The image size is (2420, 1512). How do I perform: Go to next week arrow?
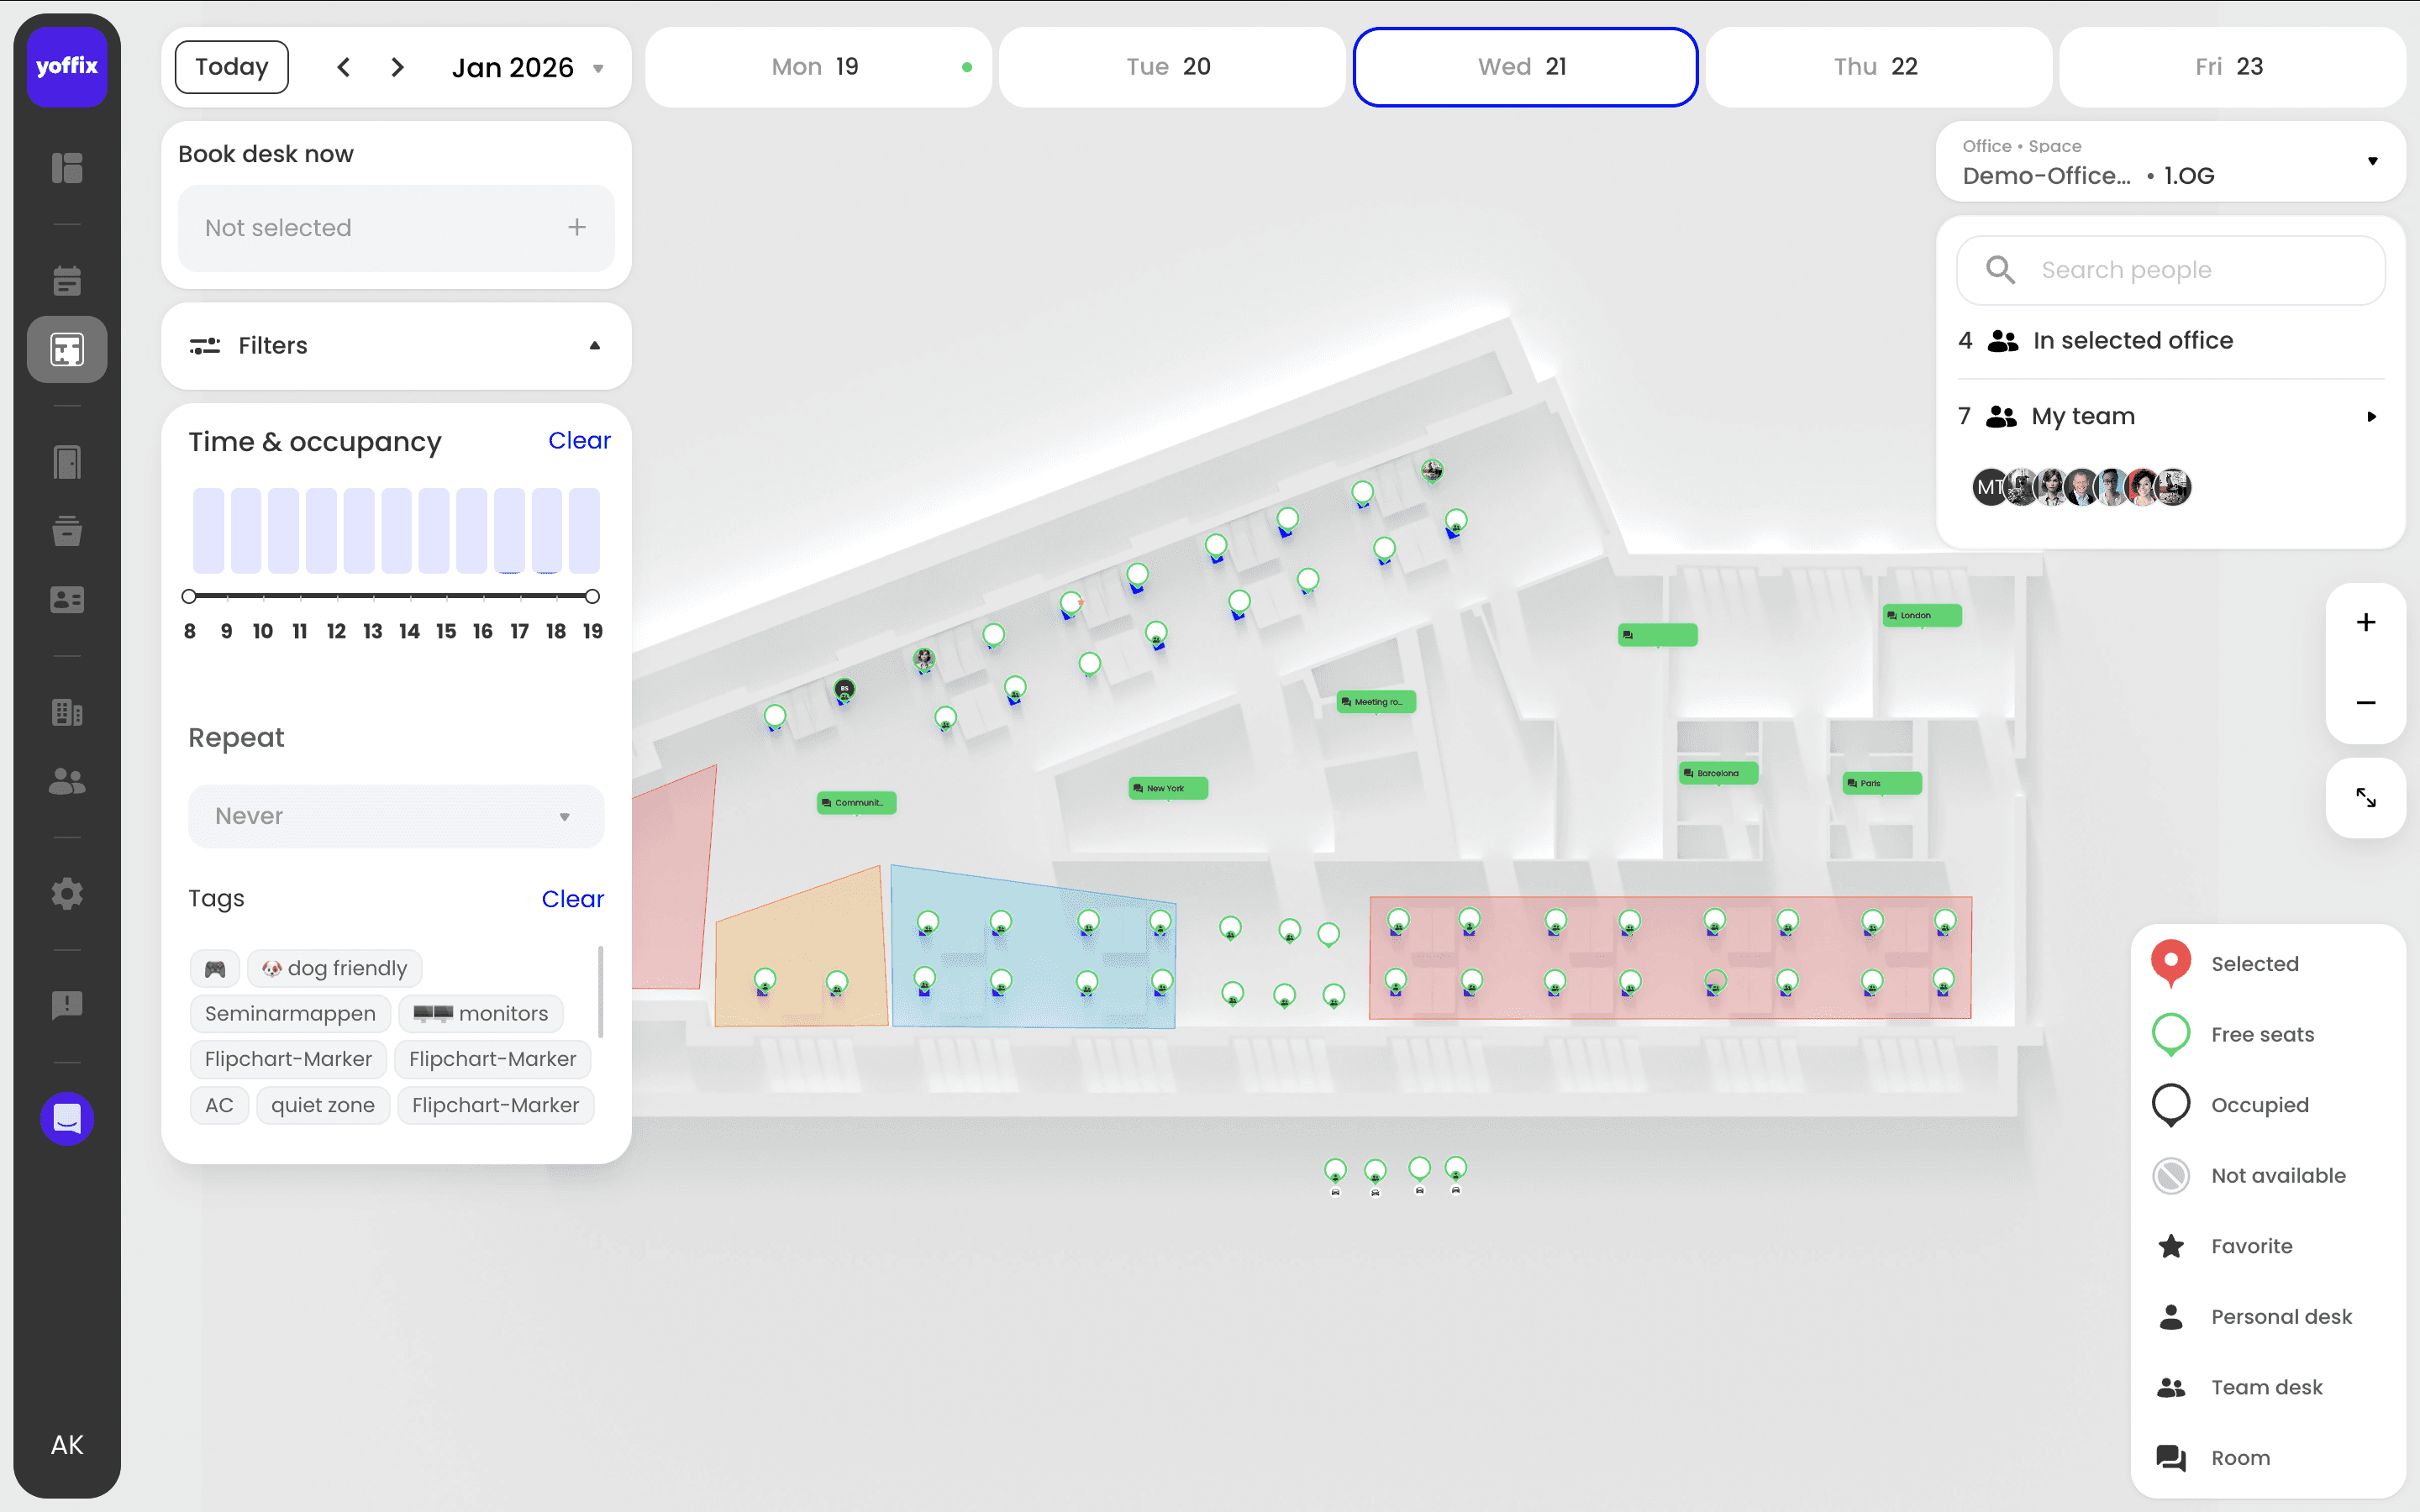(x=397, y=67)
